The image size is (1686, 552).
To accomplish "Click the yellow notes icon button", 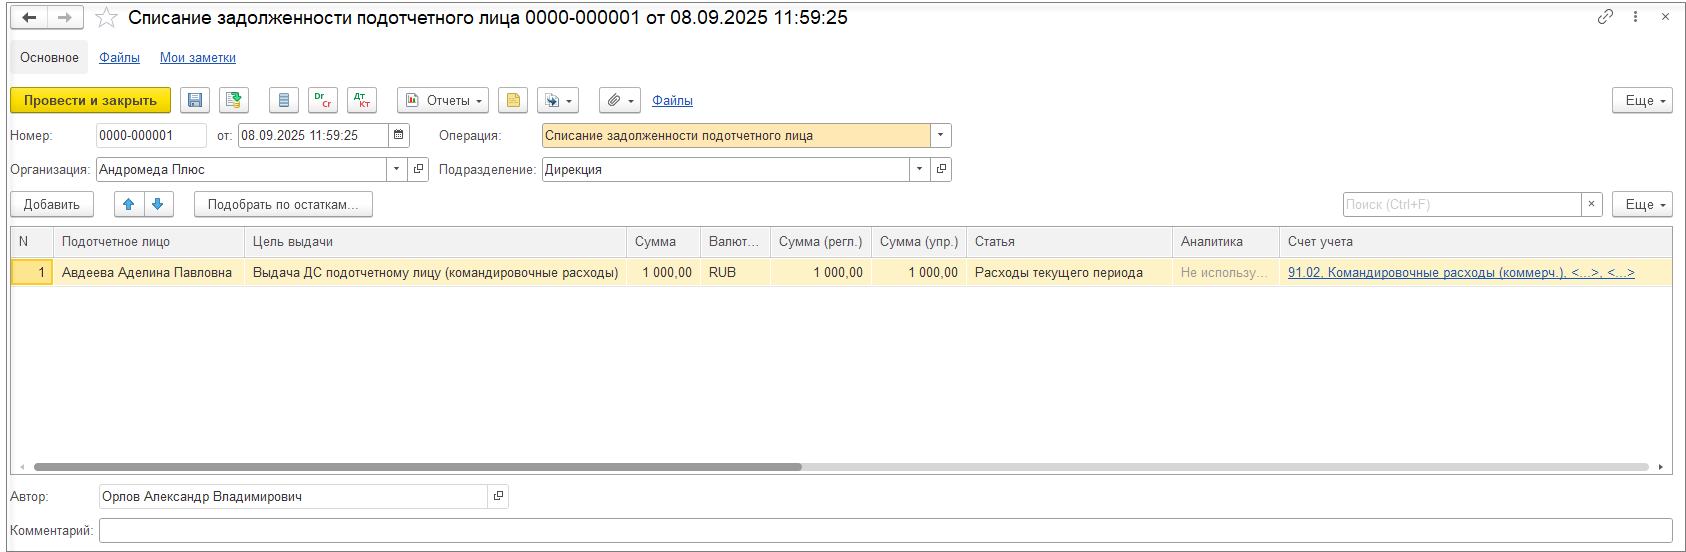I will click(513, 100).
